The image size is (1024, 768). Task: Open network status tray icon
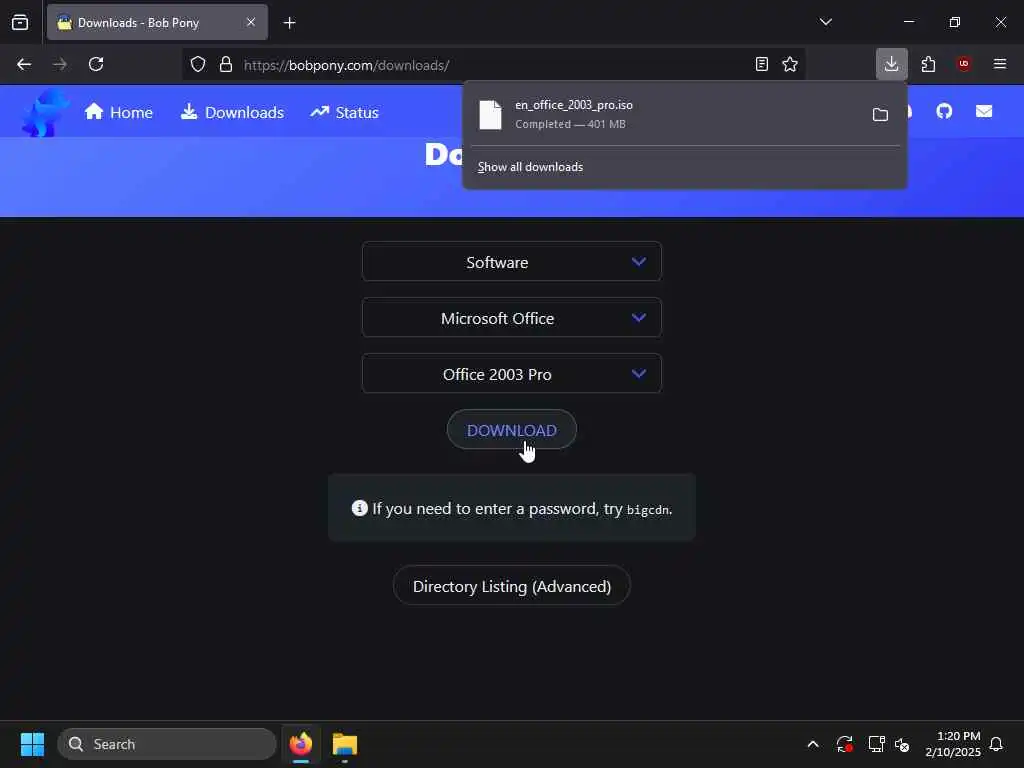(876, 744)
